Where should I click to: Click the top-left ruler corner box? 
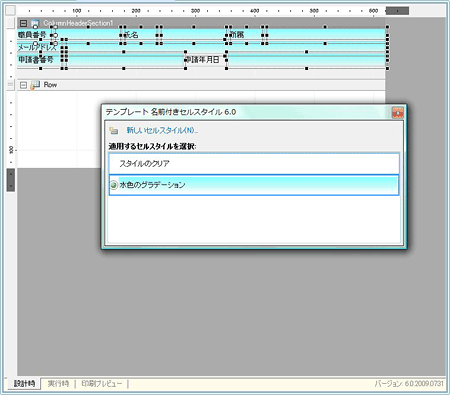pos(11,11)
